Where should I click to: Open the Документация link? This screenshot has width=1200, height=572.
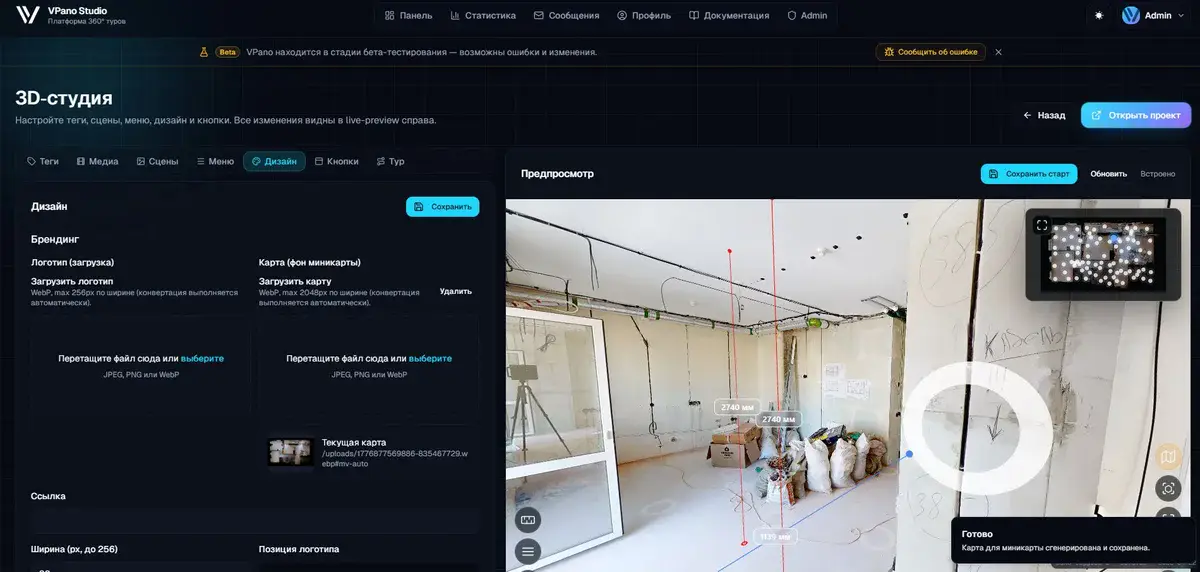[729, 15]
